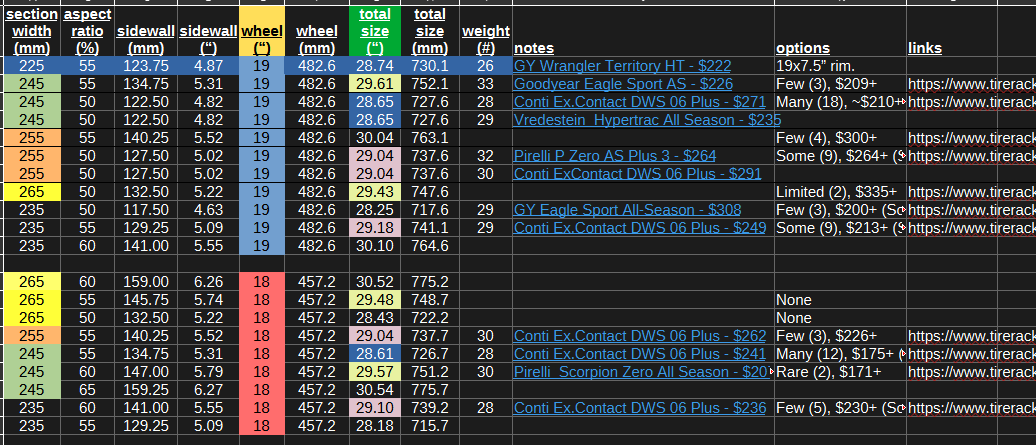Select the total size (mm) cell 775.2
Image resolution: width=1036 pixels, height=445 pixels.
pos(430,282)
